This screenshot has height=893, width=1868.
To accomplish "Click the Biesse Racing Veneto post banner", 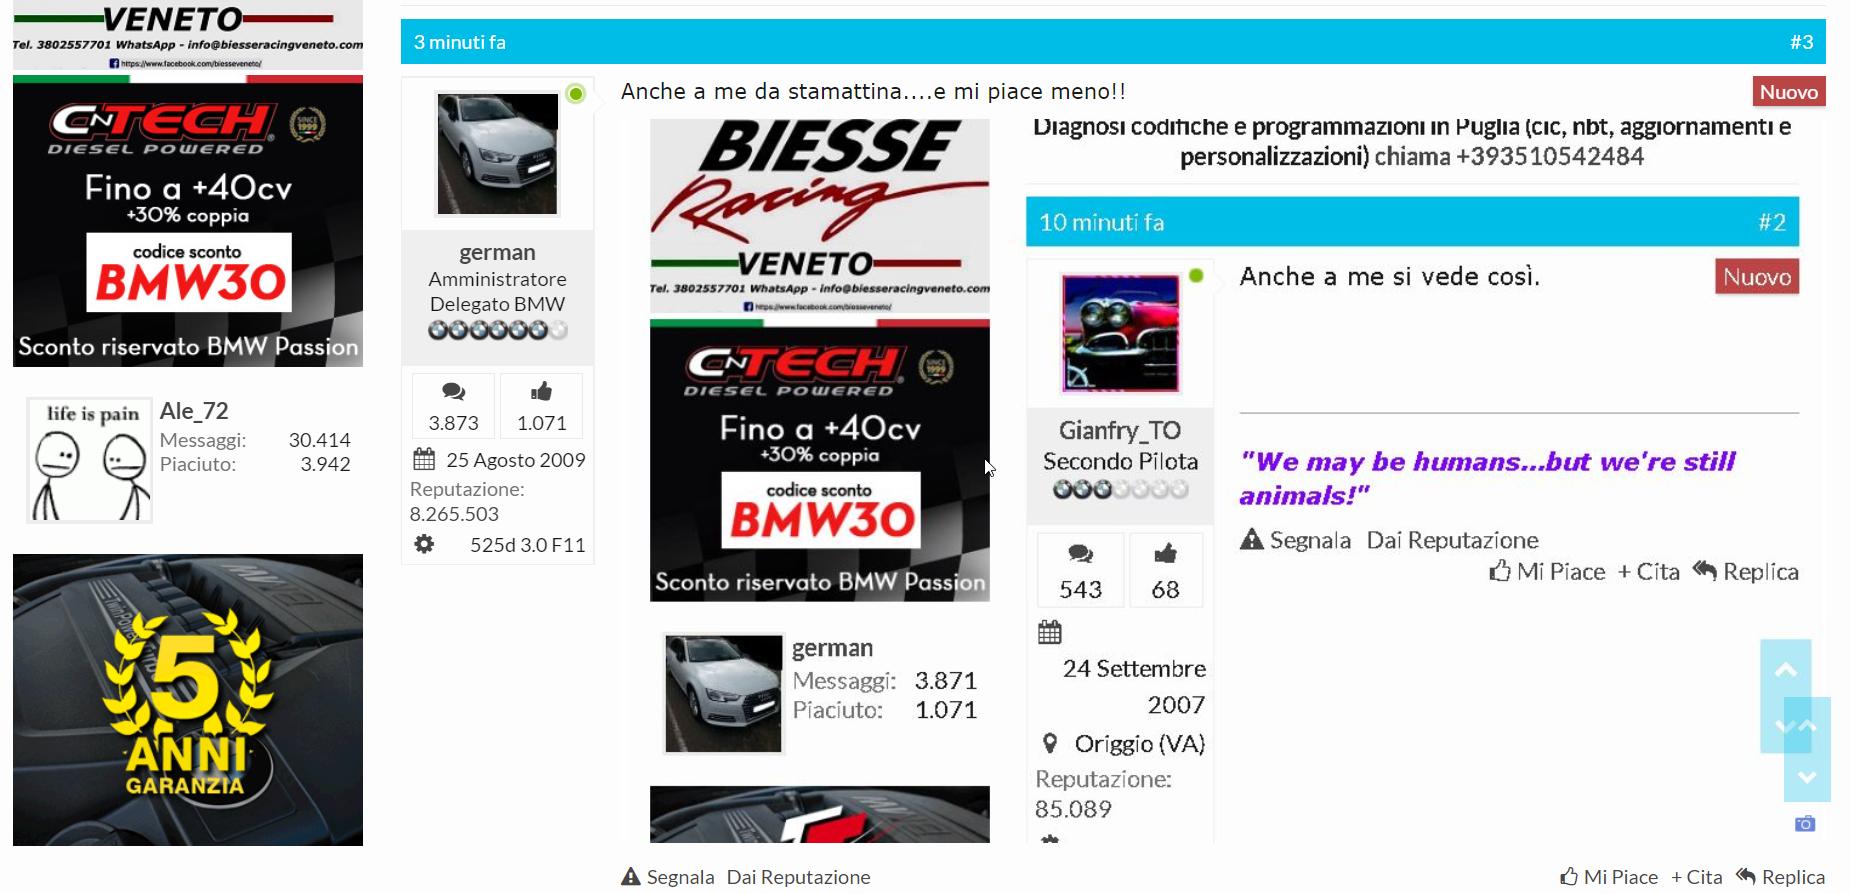I will [x=820, y=215].
